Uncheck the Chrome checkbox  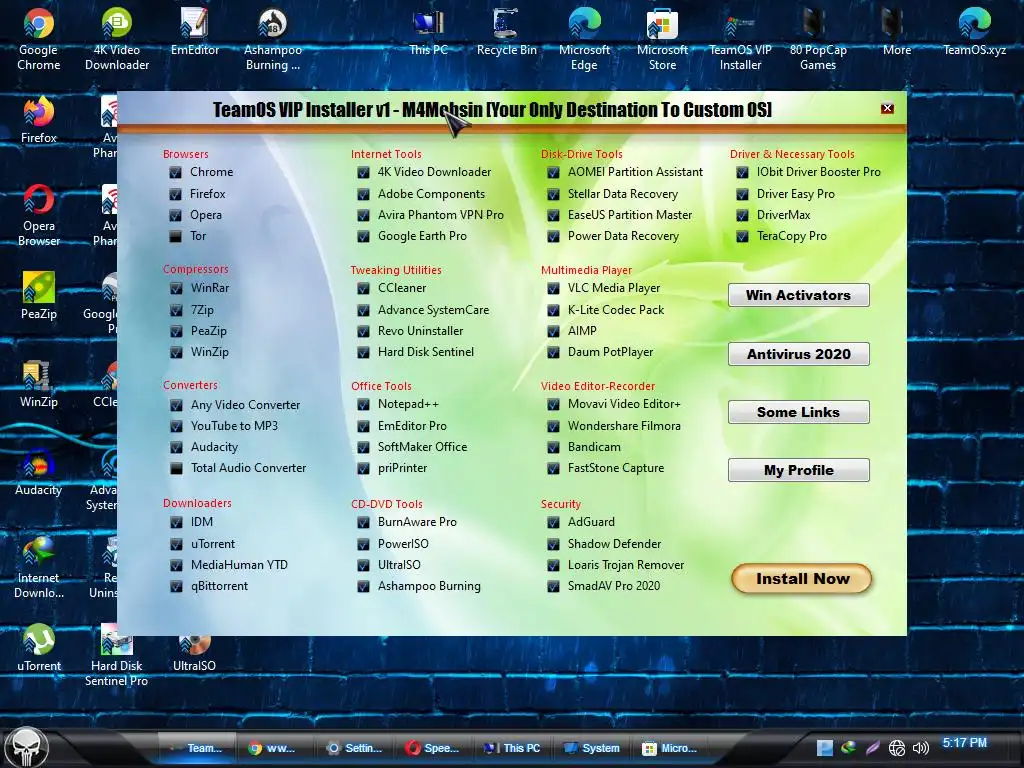[x=175, y=172]
